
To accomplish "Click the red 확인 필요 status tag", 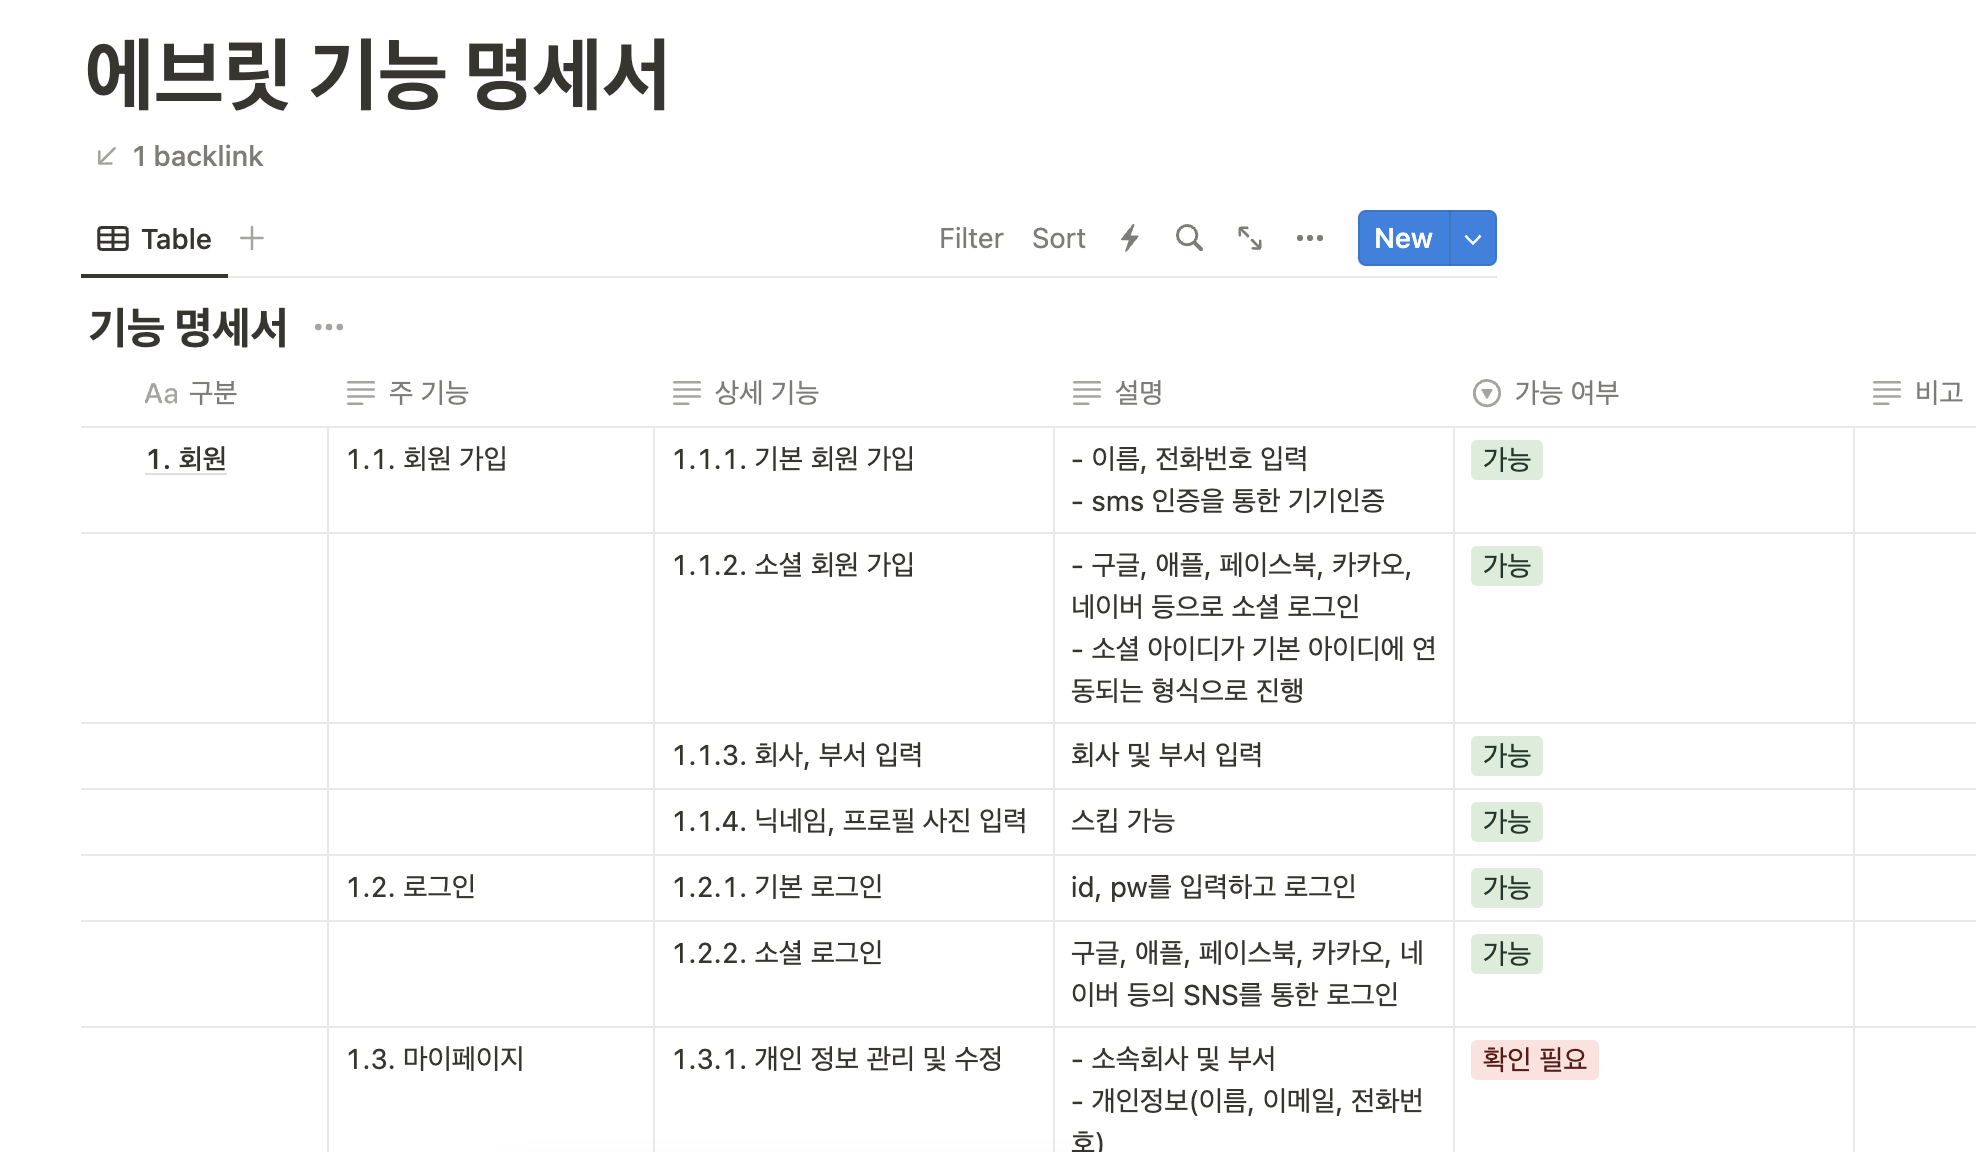I will (x=1534, y=1059).
